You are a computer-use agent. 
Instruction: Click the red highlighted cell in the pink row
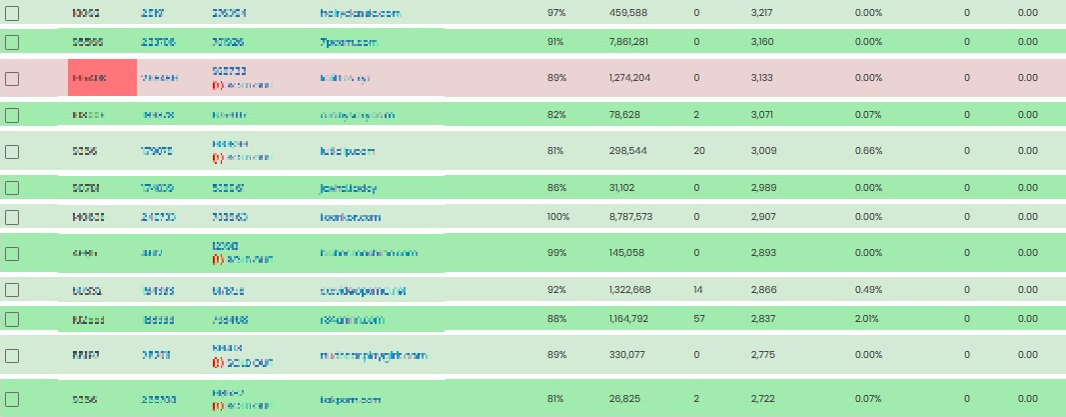[x=102, y=78]
